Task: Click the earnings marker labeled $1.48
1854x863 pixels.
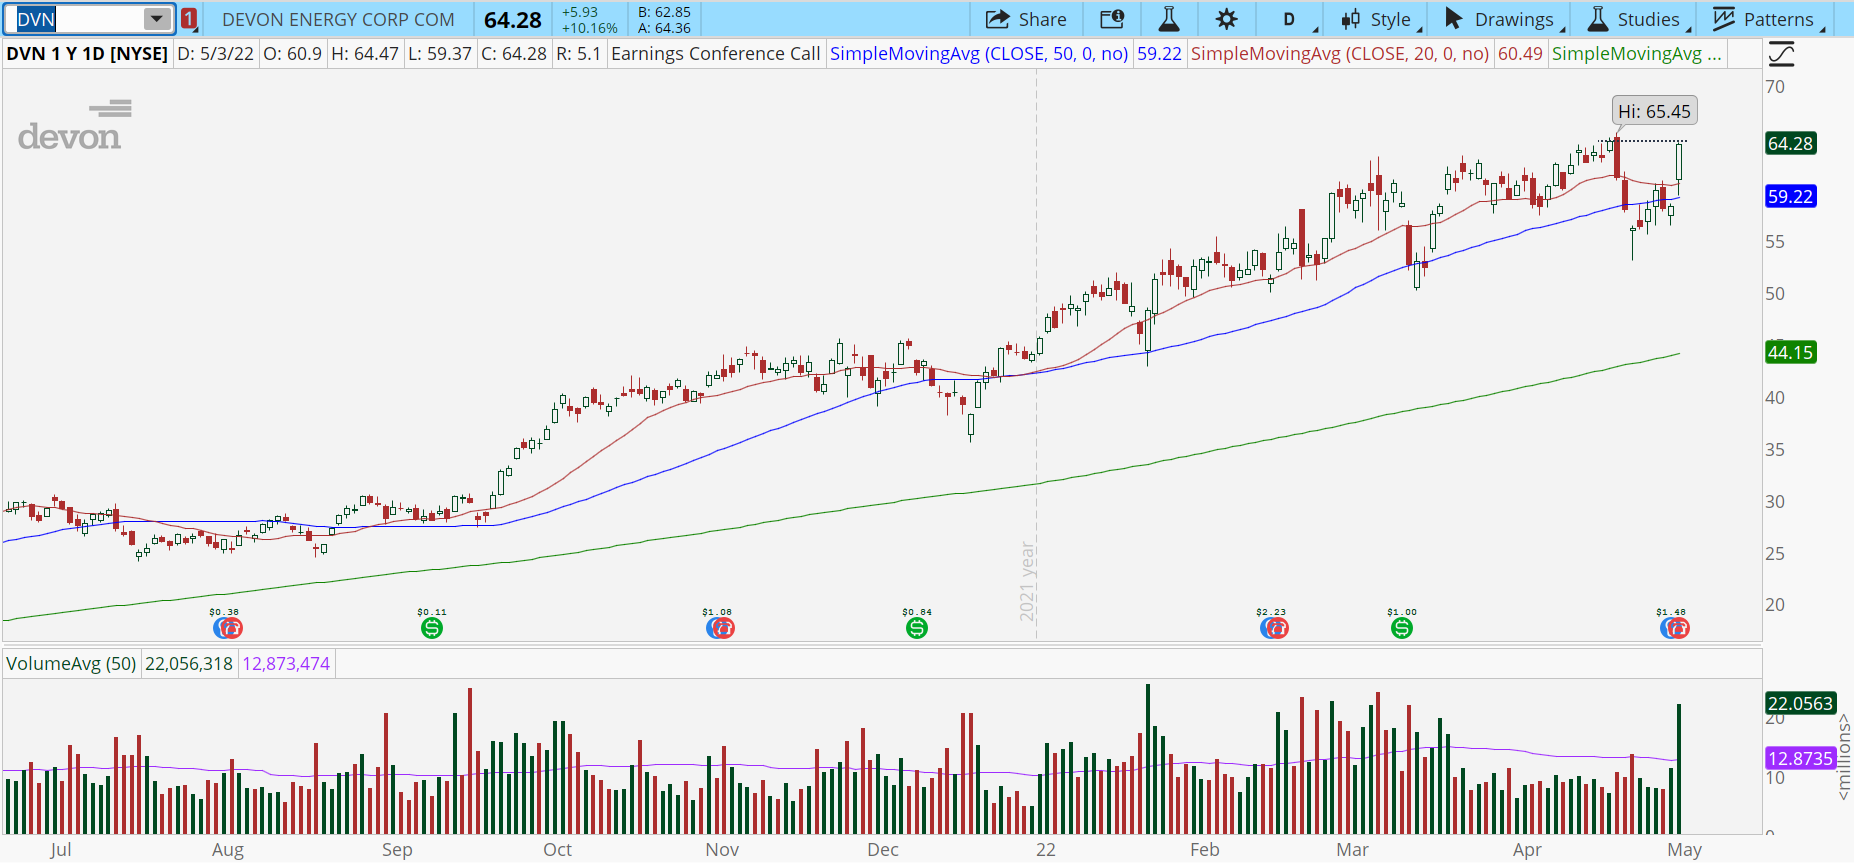Action: pos(1675,628)
